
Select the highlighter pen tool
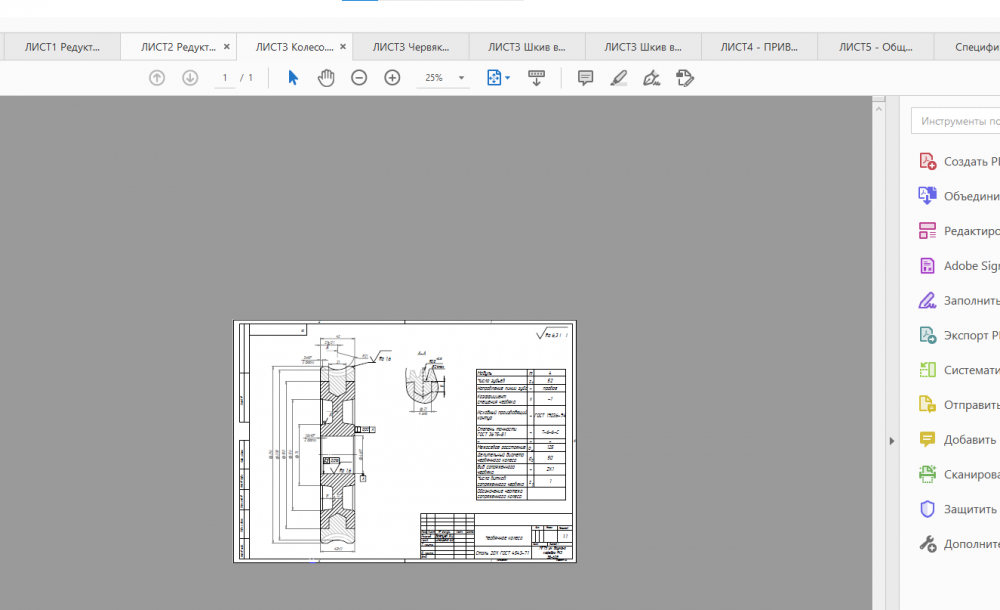pos(619,78)
